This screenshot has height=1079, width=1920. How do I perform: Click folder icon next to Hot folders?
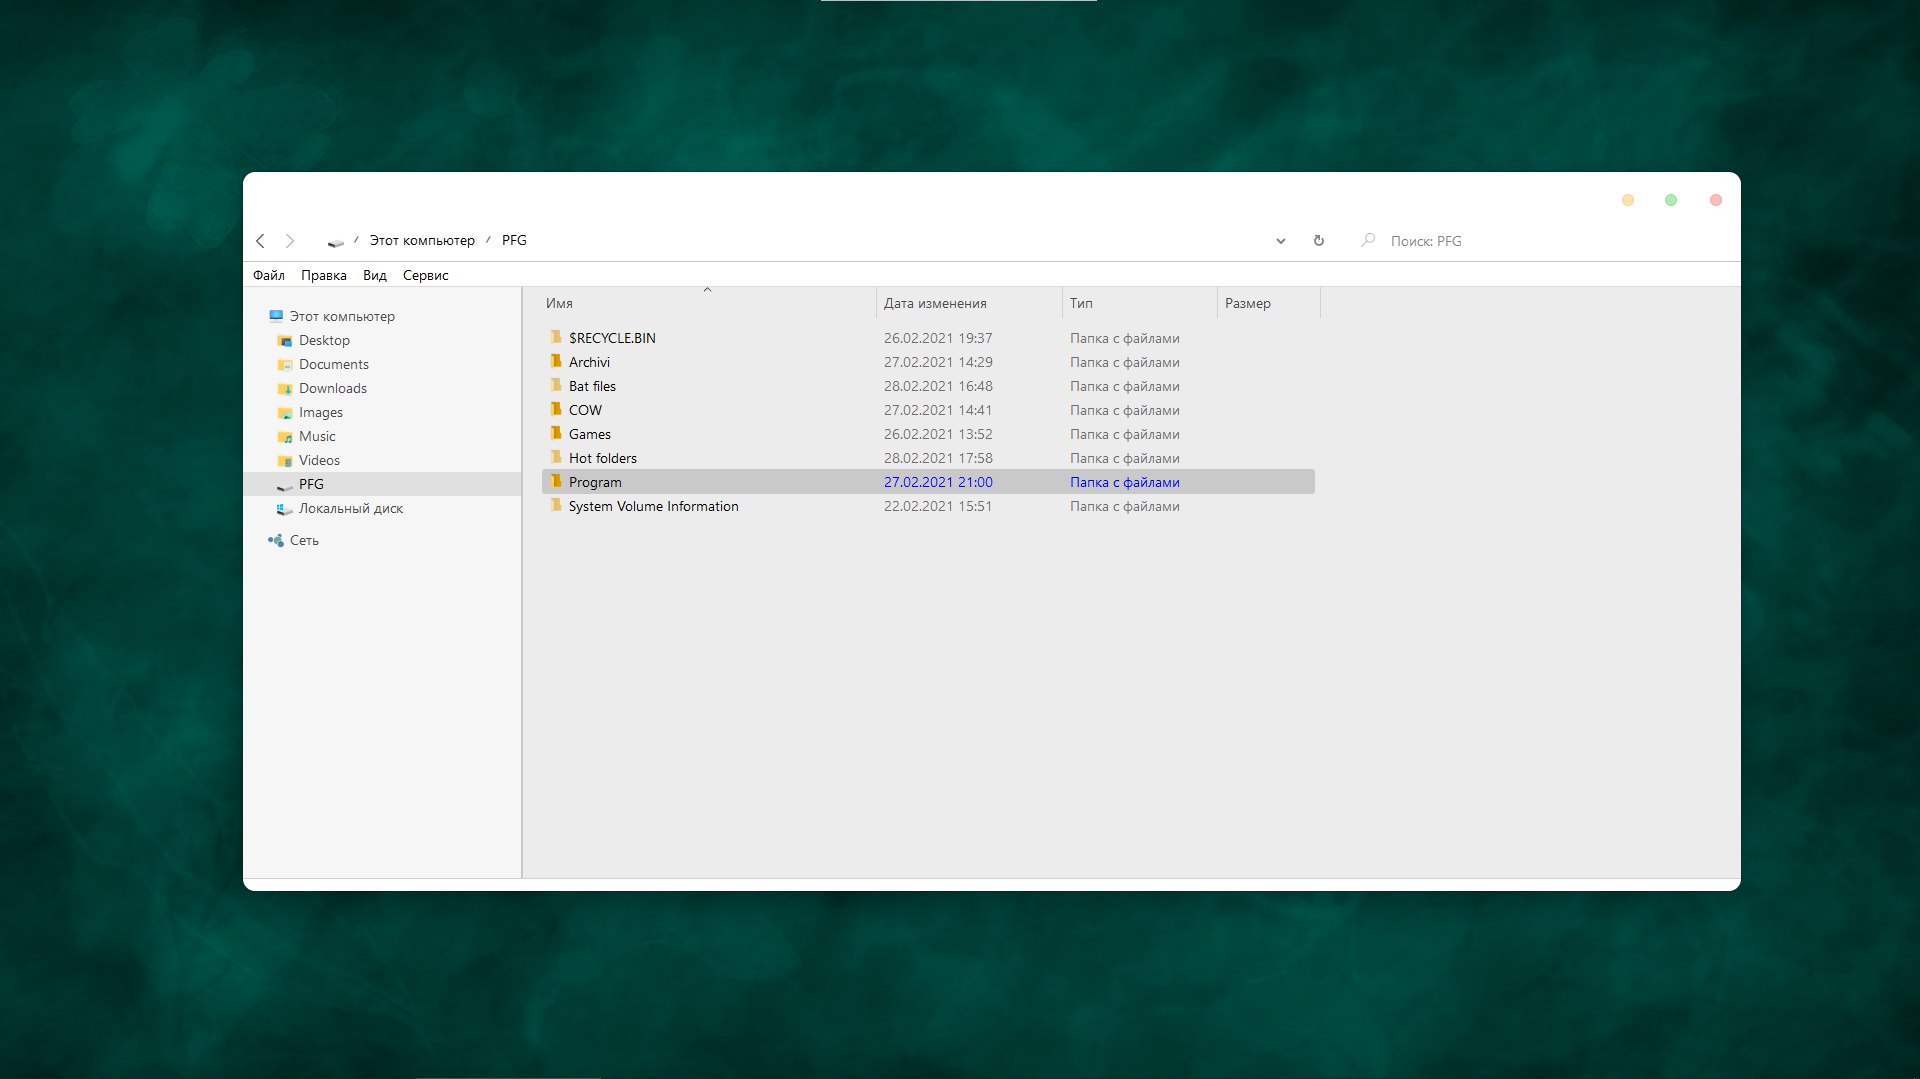556,457
